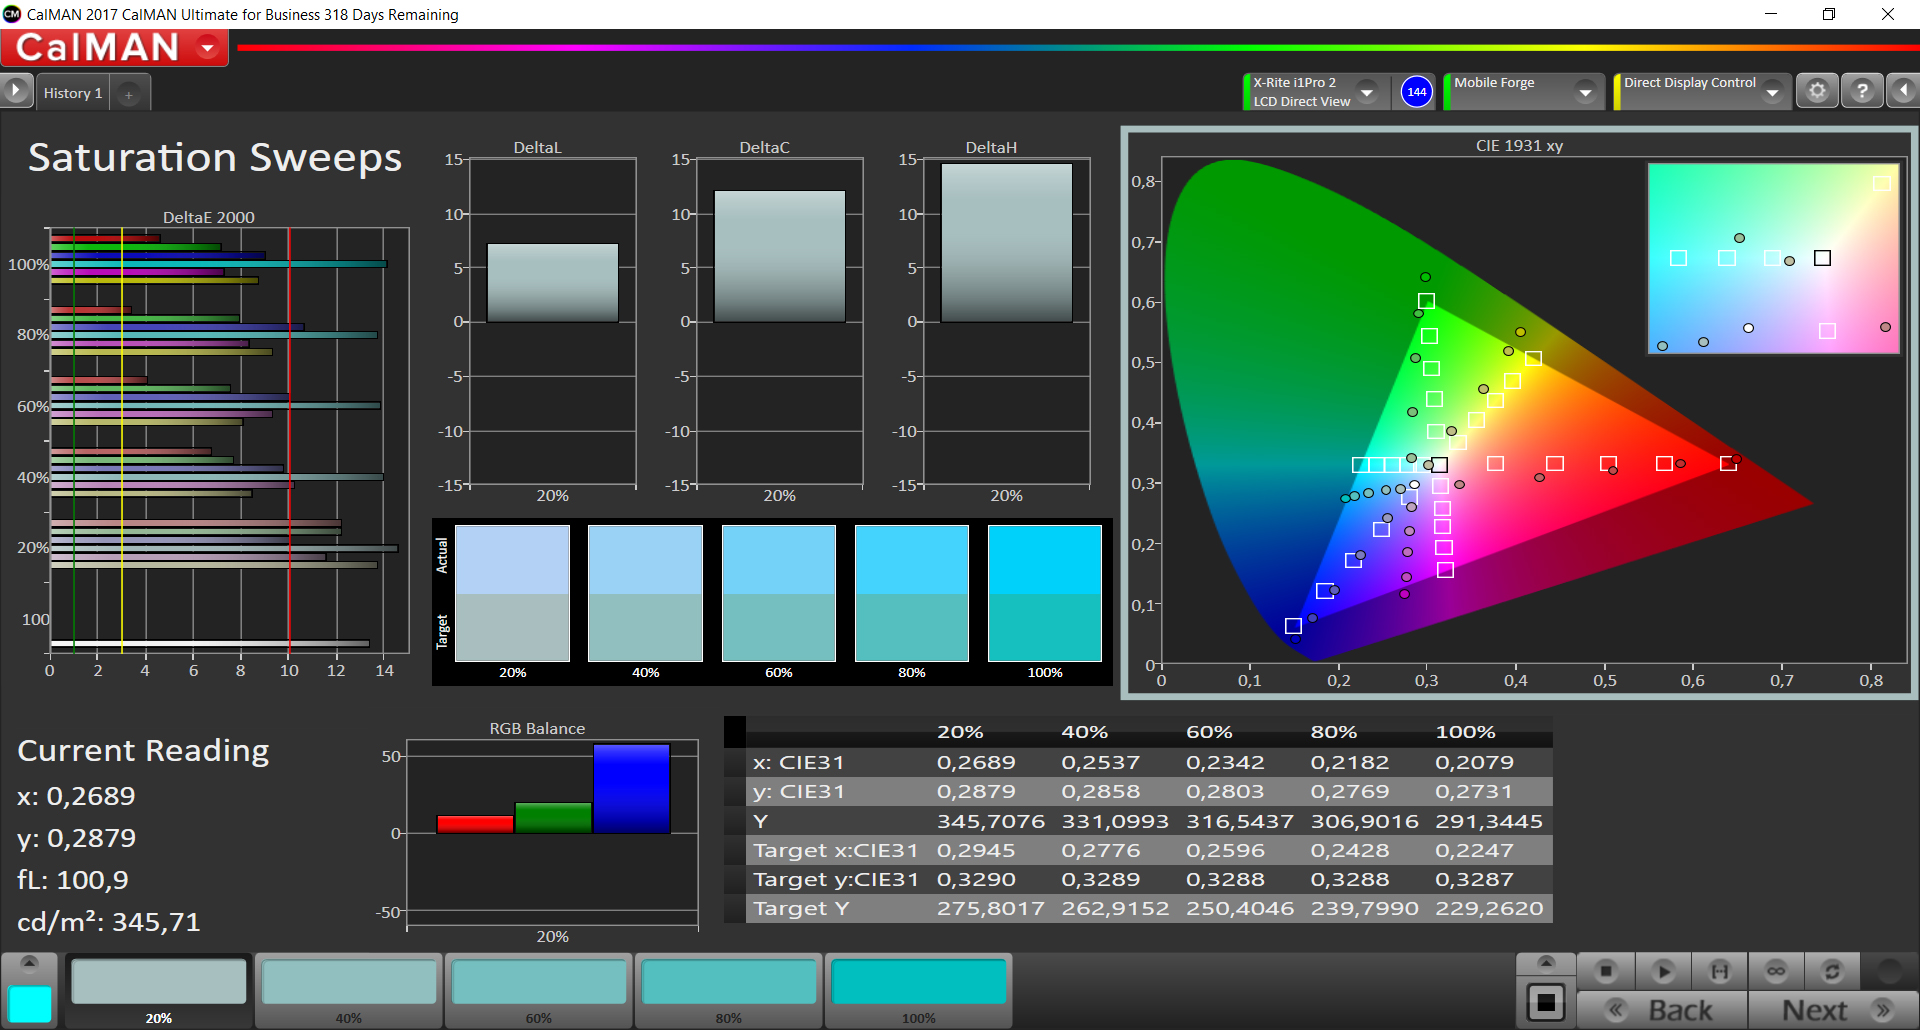The height and width of the screenshot is (1030, 1920).
Task: Open the Direct Display Control dropdown
Action: tap(1772, 92)
